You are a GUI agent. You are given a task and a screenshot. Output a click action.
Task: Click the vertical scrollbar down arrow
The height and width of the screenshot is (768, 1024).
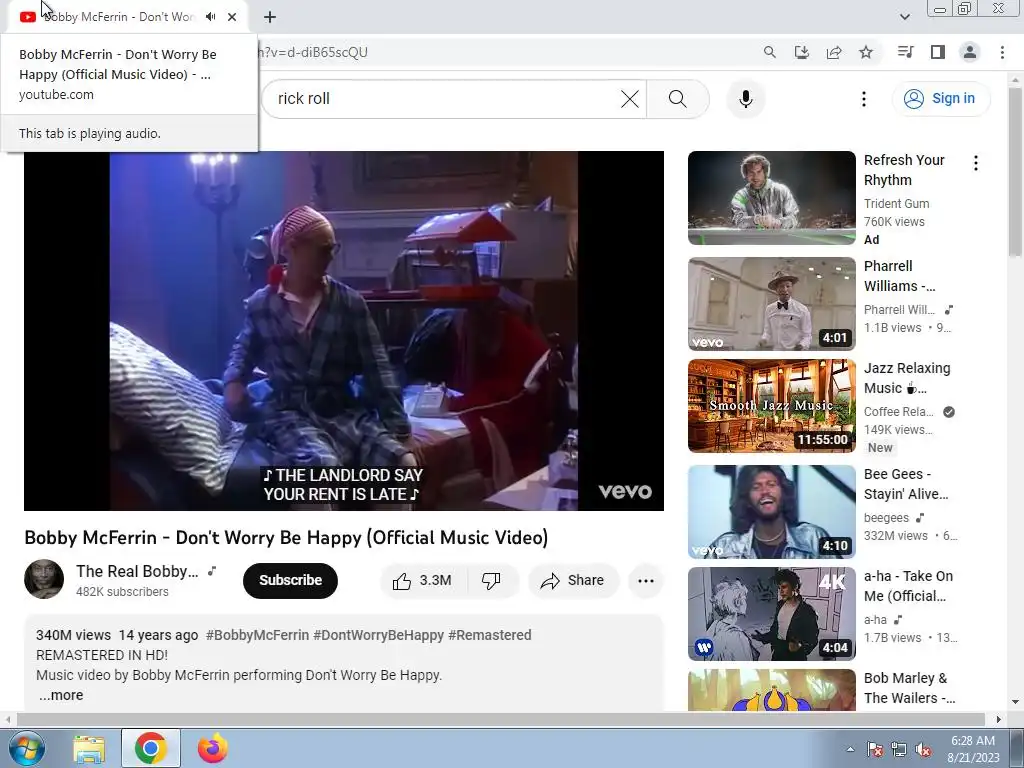1015,702
